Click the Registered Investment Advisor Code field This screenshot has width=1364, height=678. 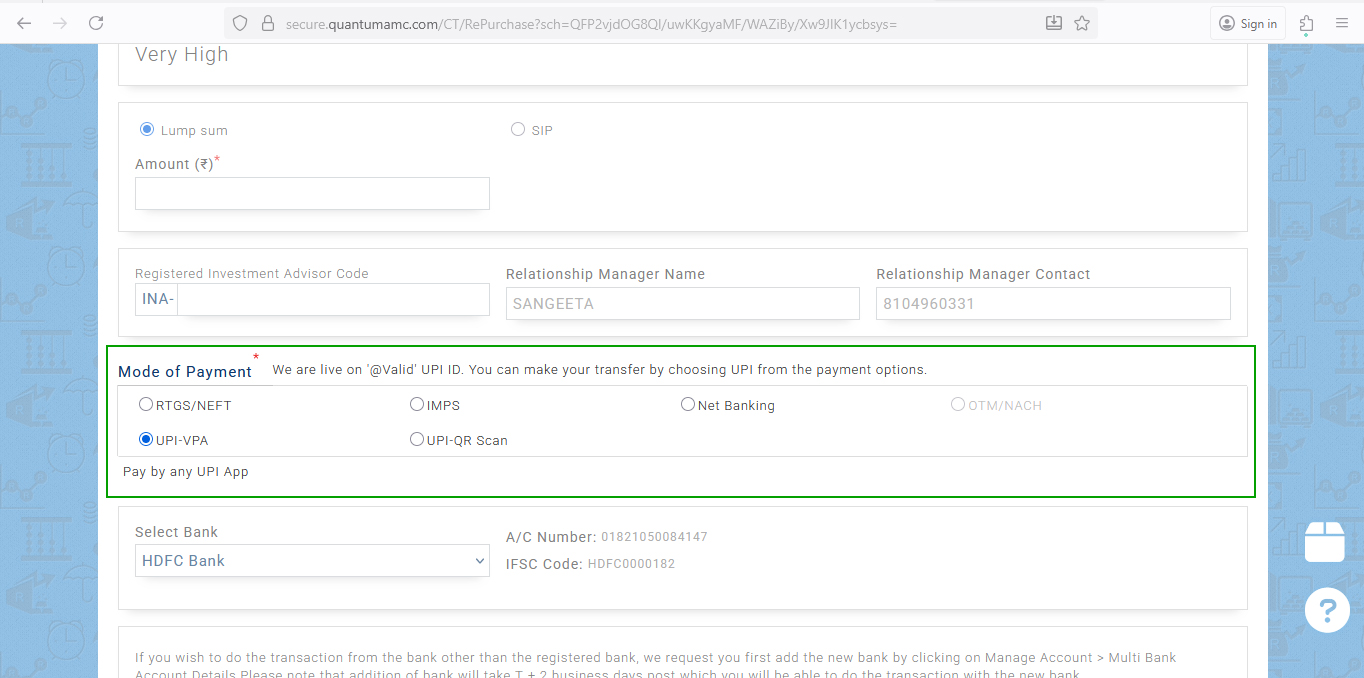(x=332, y=299)
